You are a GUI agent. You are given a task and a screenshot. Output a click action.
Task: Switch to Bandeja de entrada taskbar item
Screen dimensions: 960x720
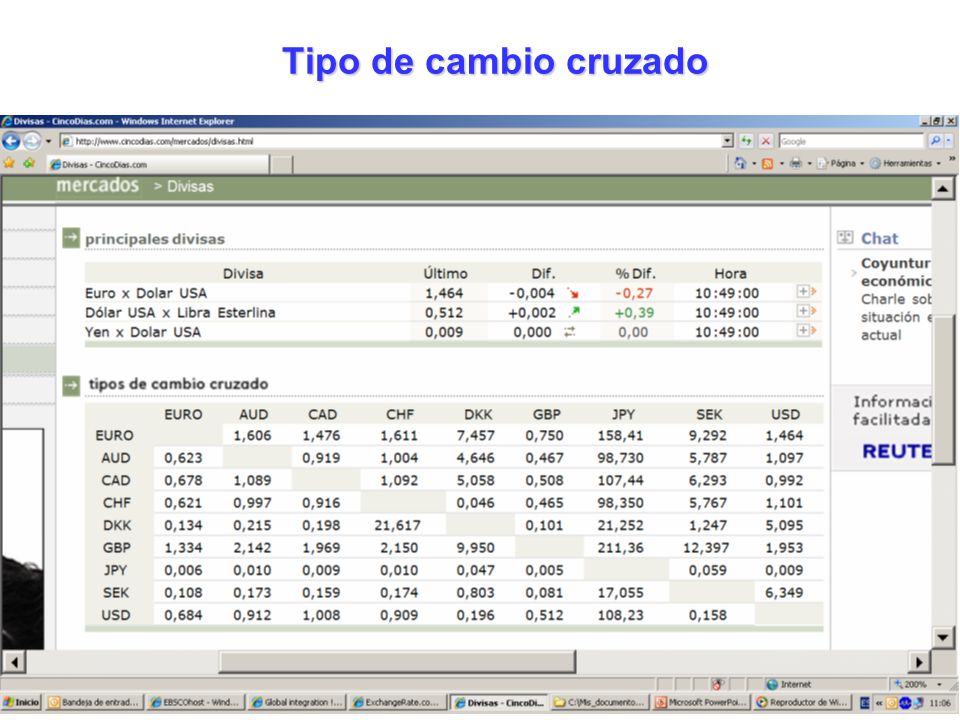click(95, 703)
